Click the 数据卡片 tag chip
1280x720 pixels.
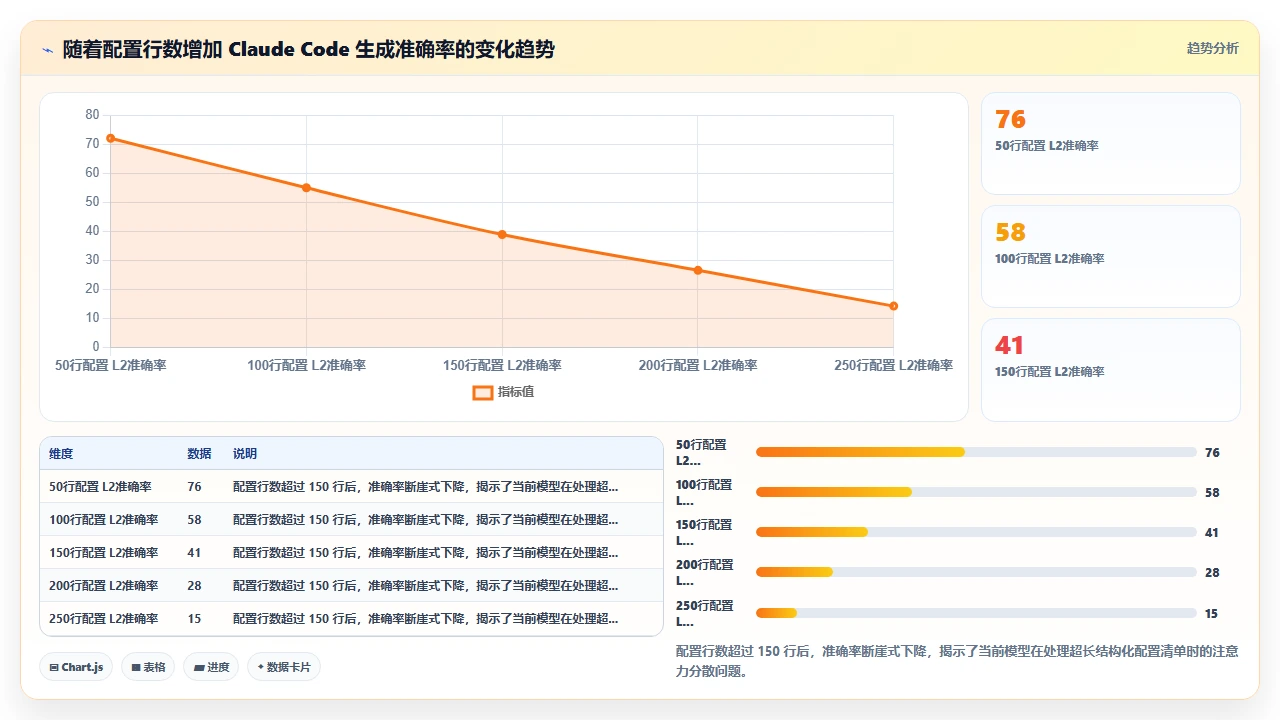[x=284, y=667]
